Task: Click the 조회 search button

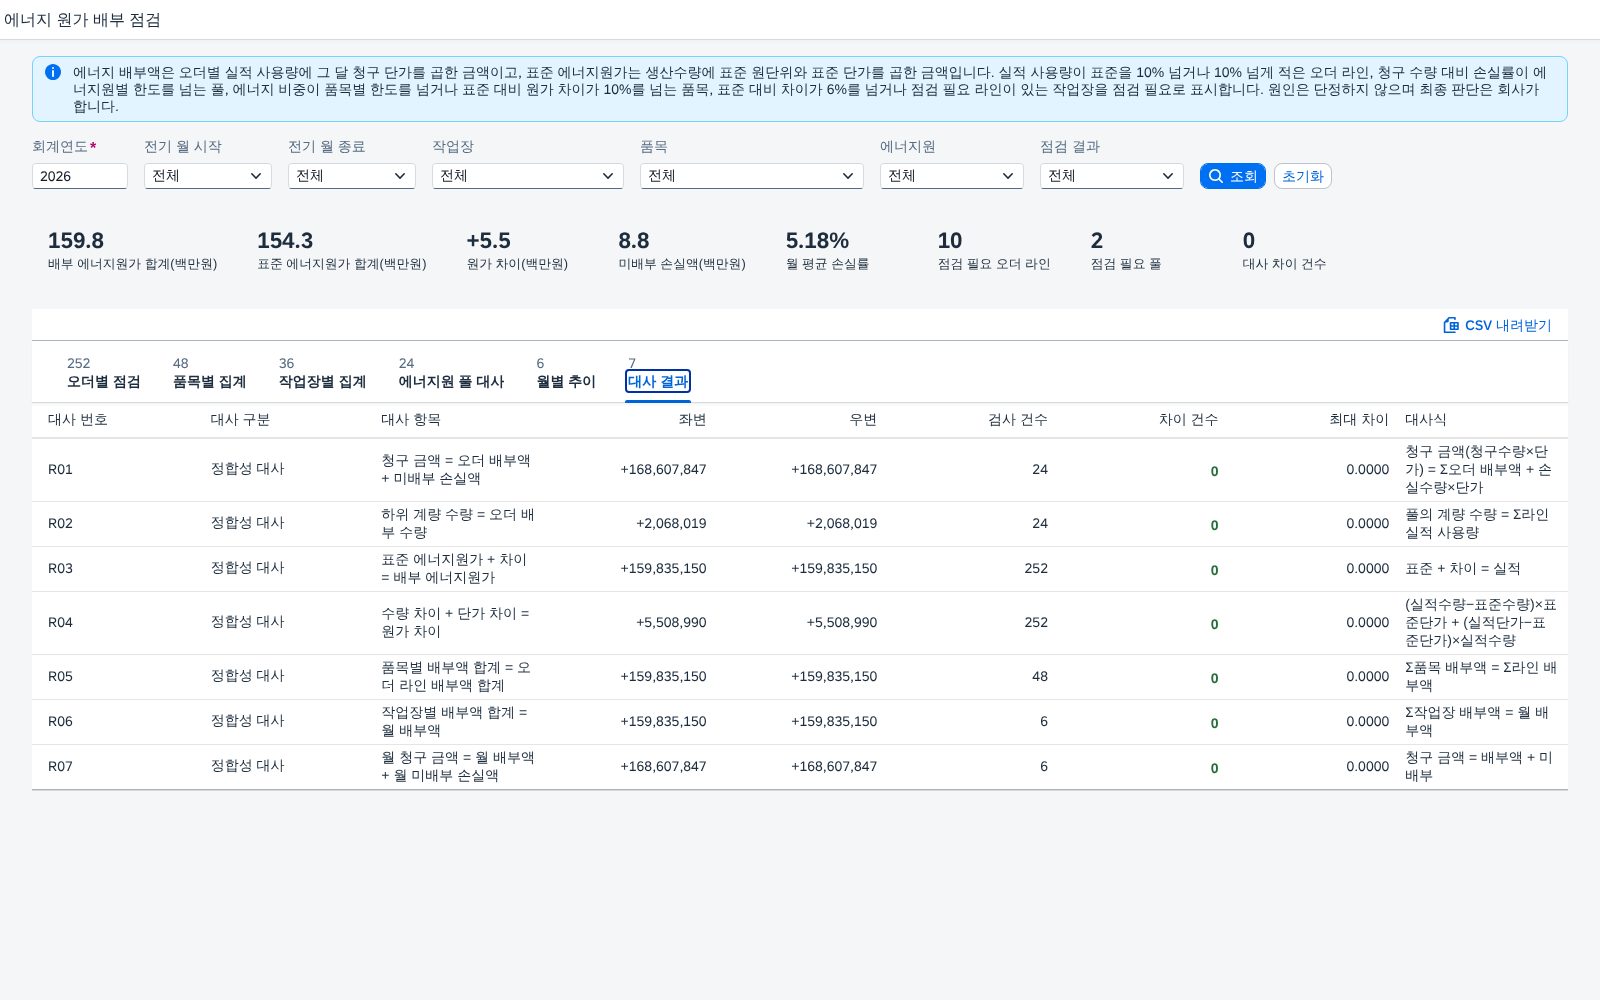Action: tap(1232, 176)
